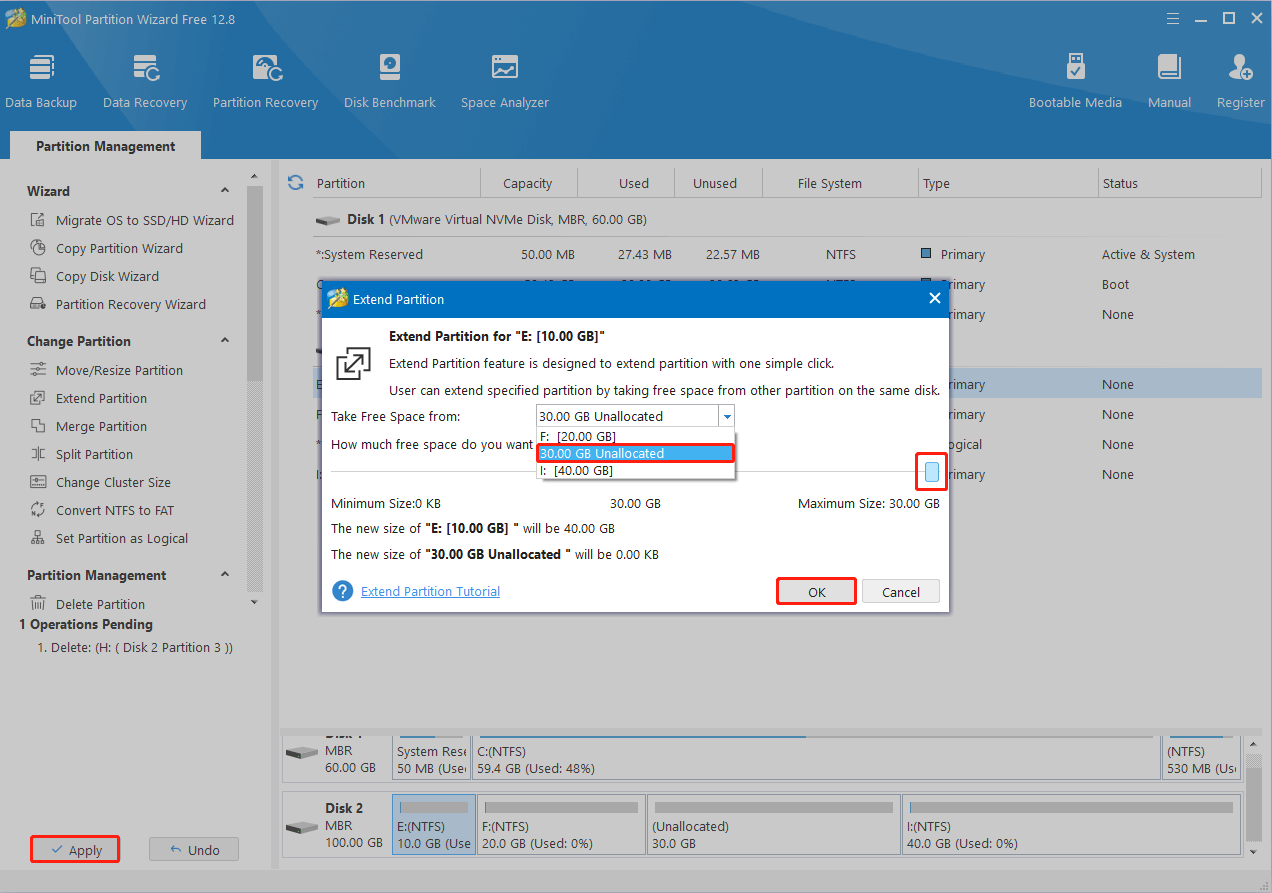This screenshot has width=1272, height=893.
Task: Collapse the Change Partition section
Action: [x=225, y=341]
